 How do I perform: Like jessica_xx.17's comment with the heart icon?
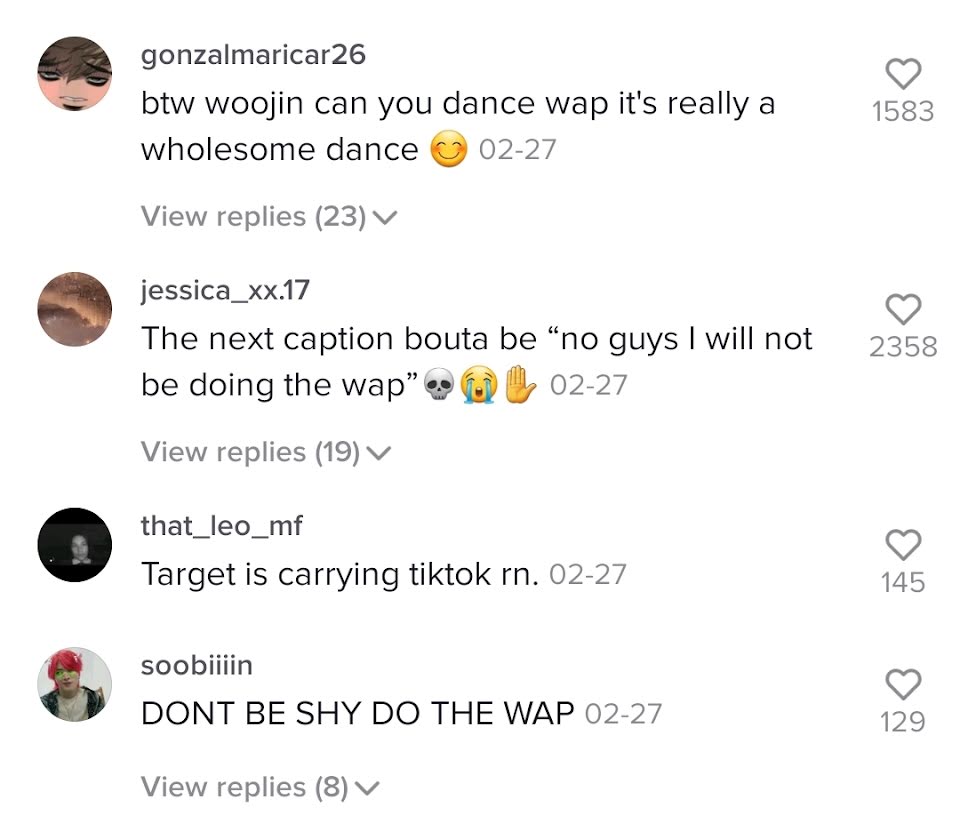[903, 309]
